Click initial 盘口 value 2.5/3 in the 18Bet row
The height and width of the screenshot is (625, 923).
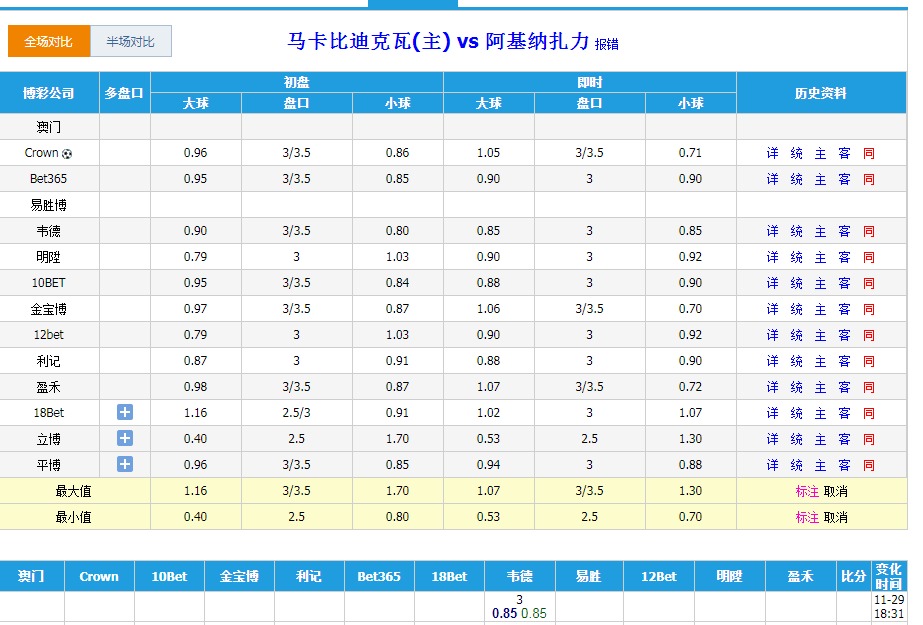coord(296,413)
